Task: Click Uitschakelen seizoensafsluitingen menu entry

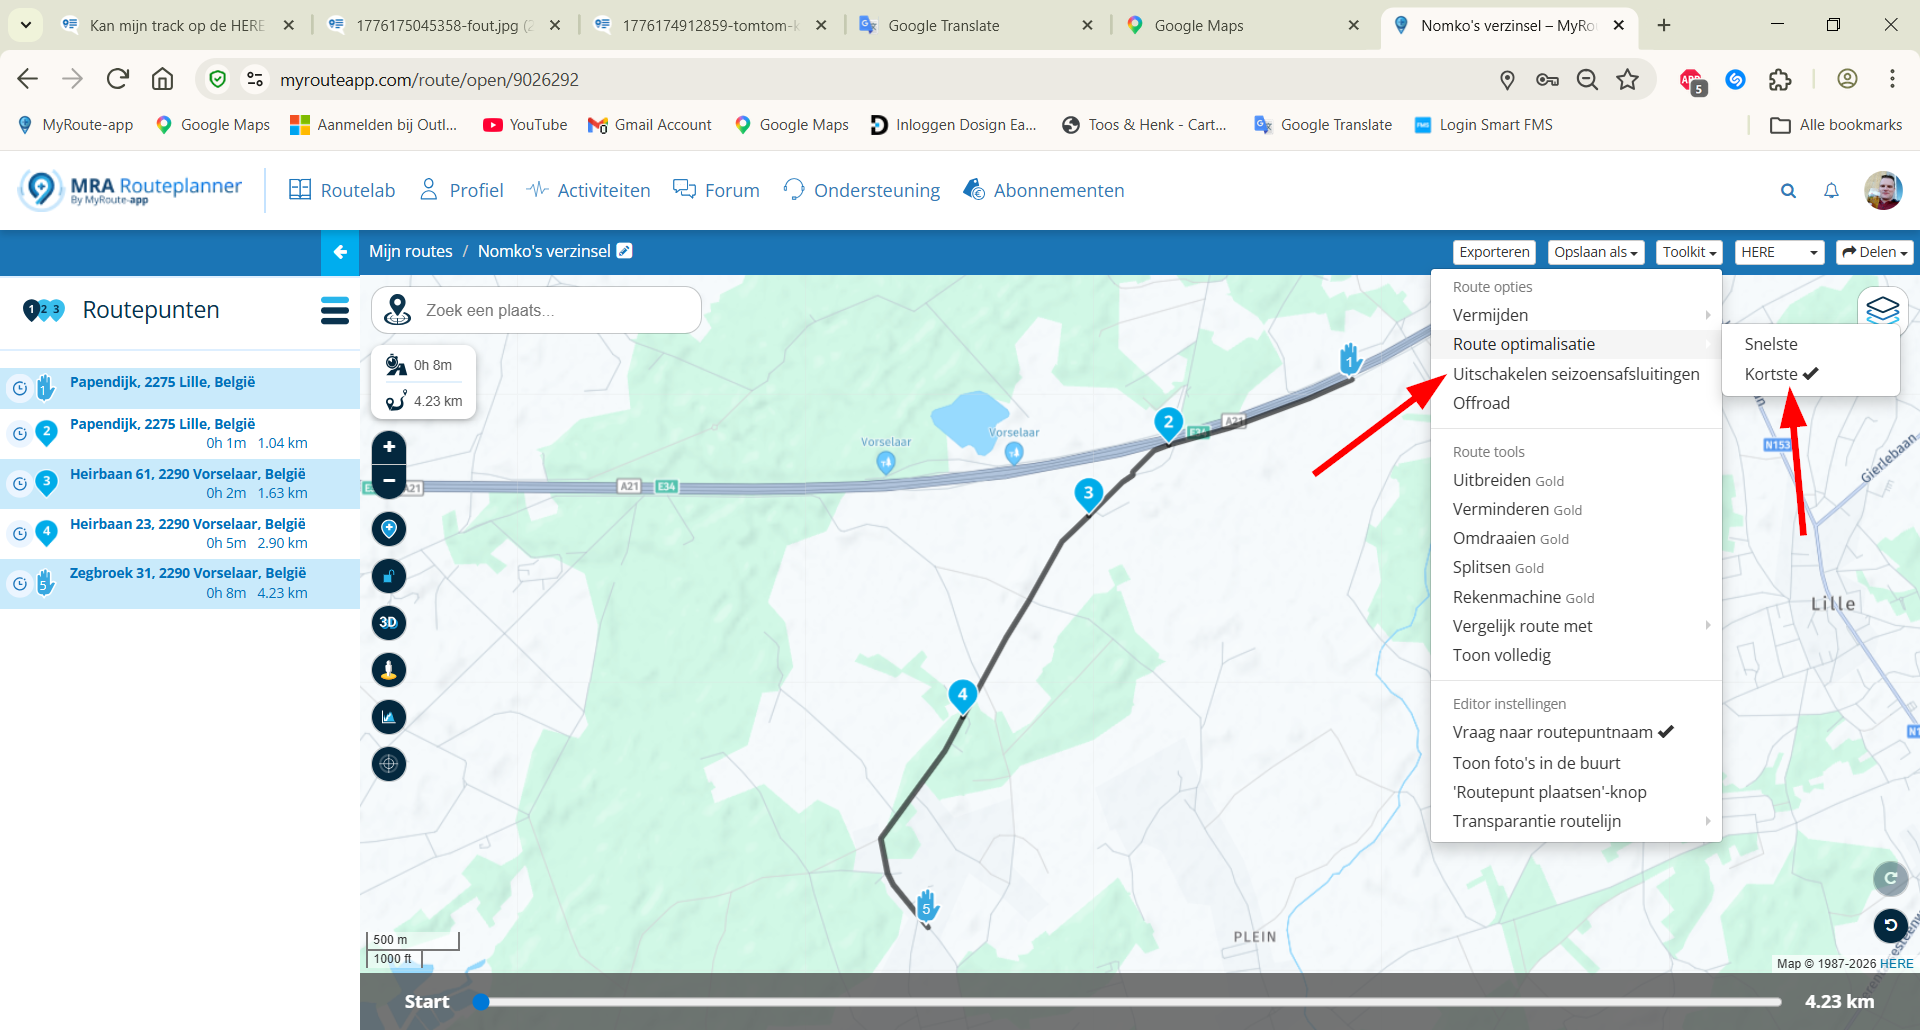Action: [x=1576, y=374]
